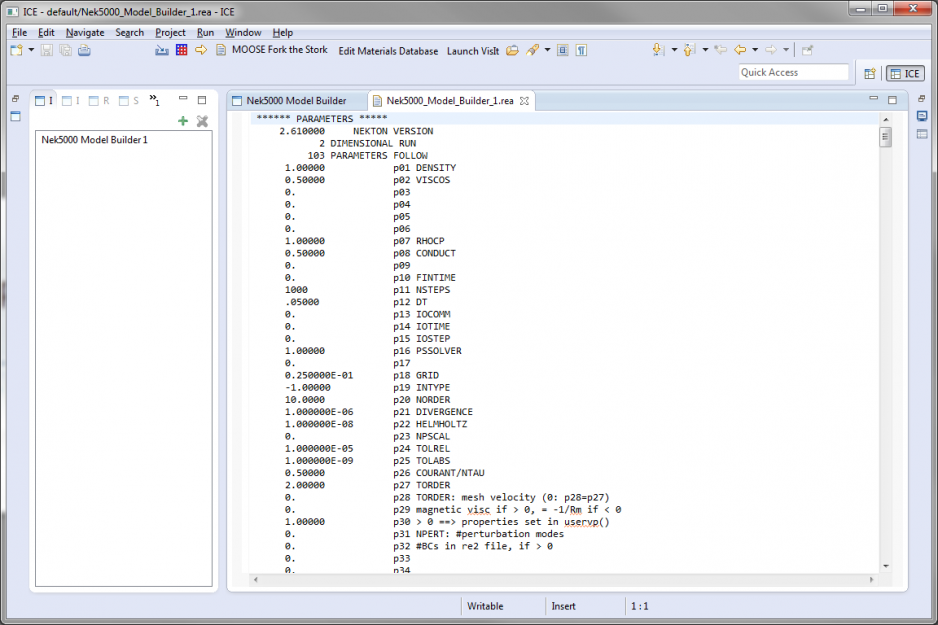Image resolution: width=938 pixels, height=625 pixels.
Task: Show hidden views via the double-chevron overflow
Action: (154, 100)
